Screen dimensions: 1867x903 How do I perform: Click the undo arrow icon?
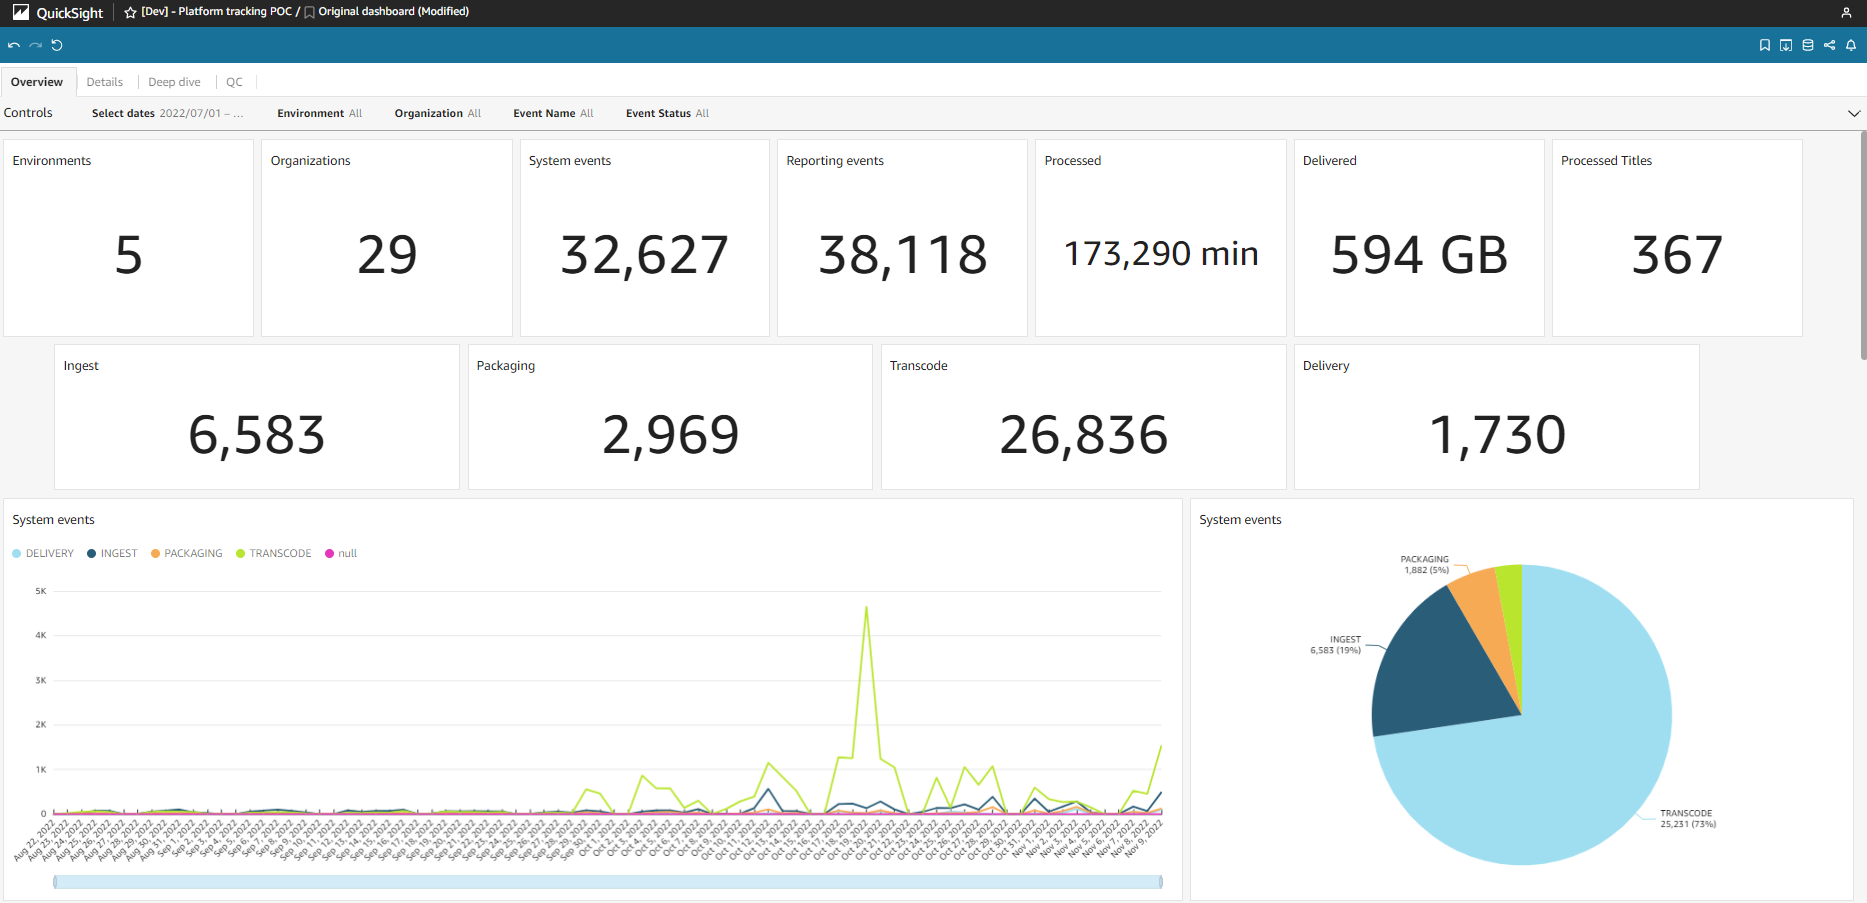pos(13,45)
